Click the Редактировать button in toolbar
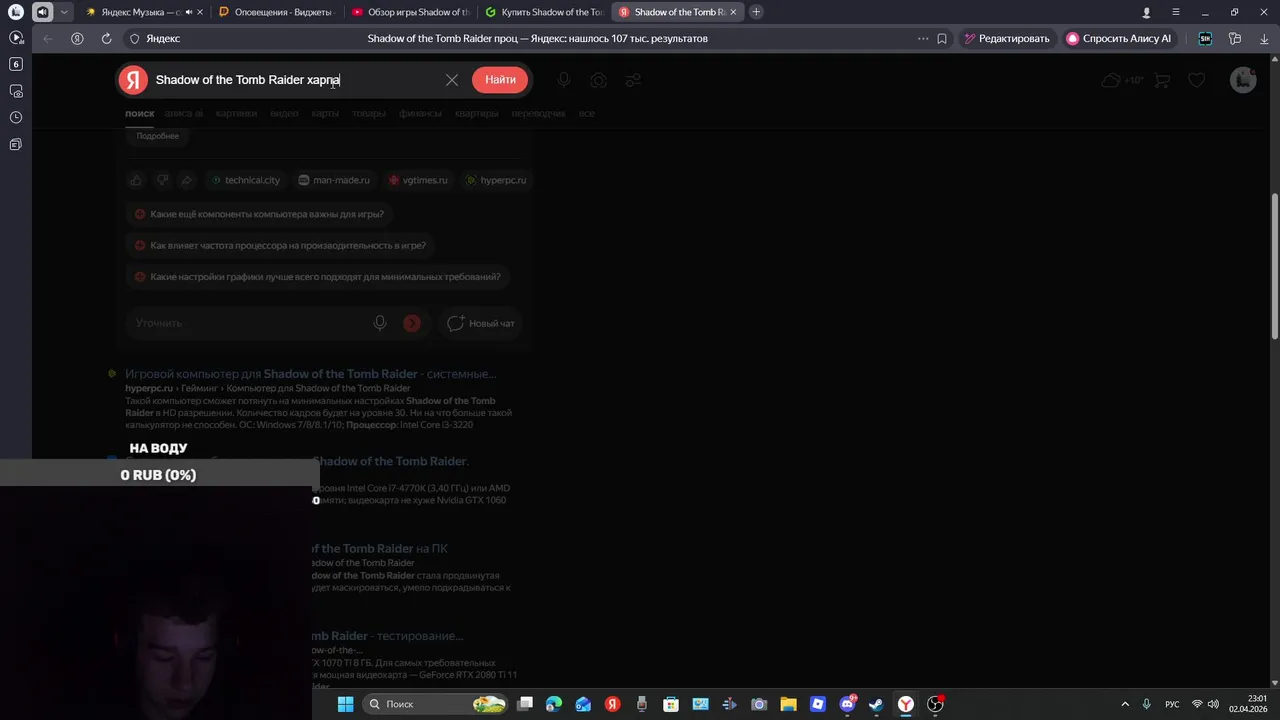 pyautogui.click(x=1007, y=38)
